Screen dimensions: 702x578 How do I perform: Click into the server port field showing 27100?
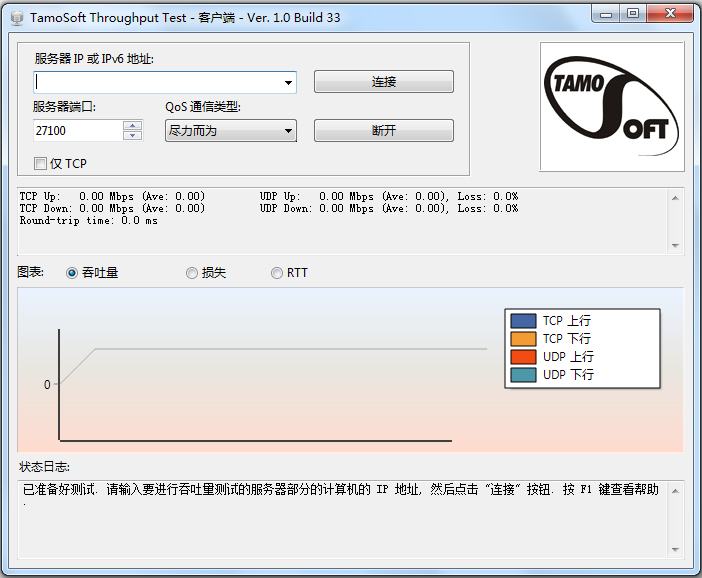point(78,131)
